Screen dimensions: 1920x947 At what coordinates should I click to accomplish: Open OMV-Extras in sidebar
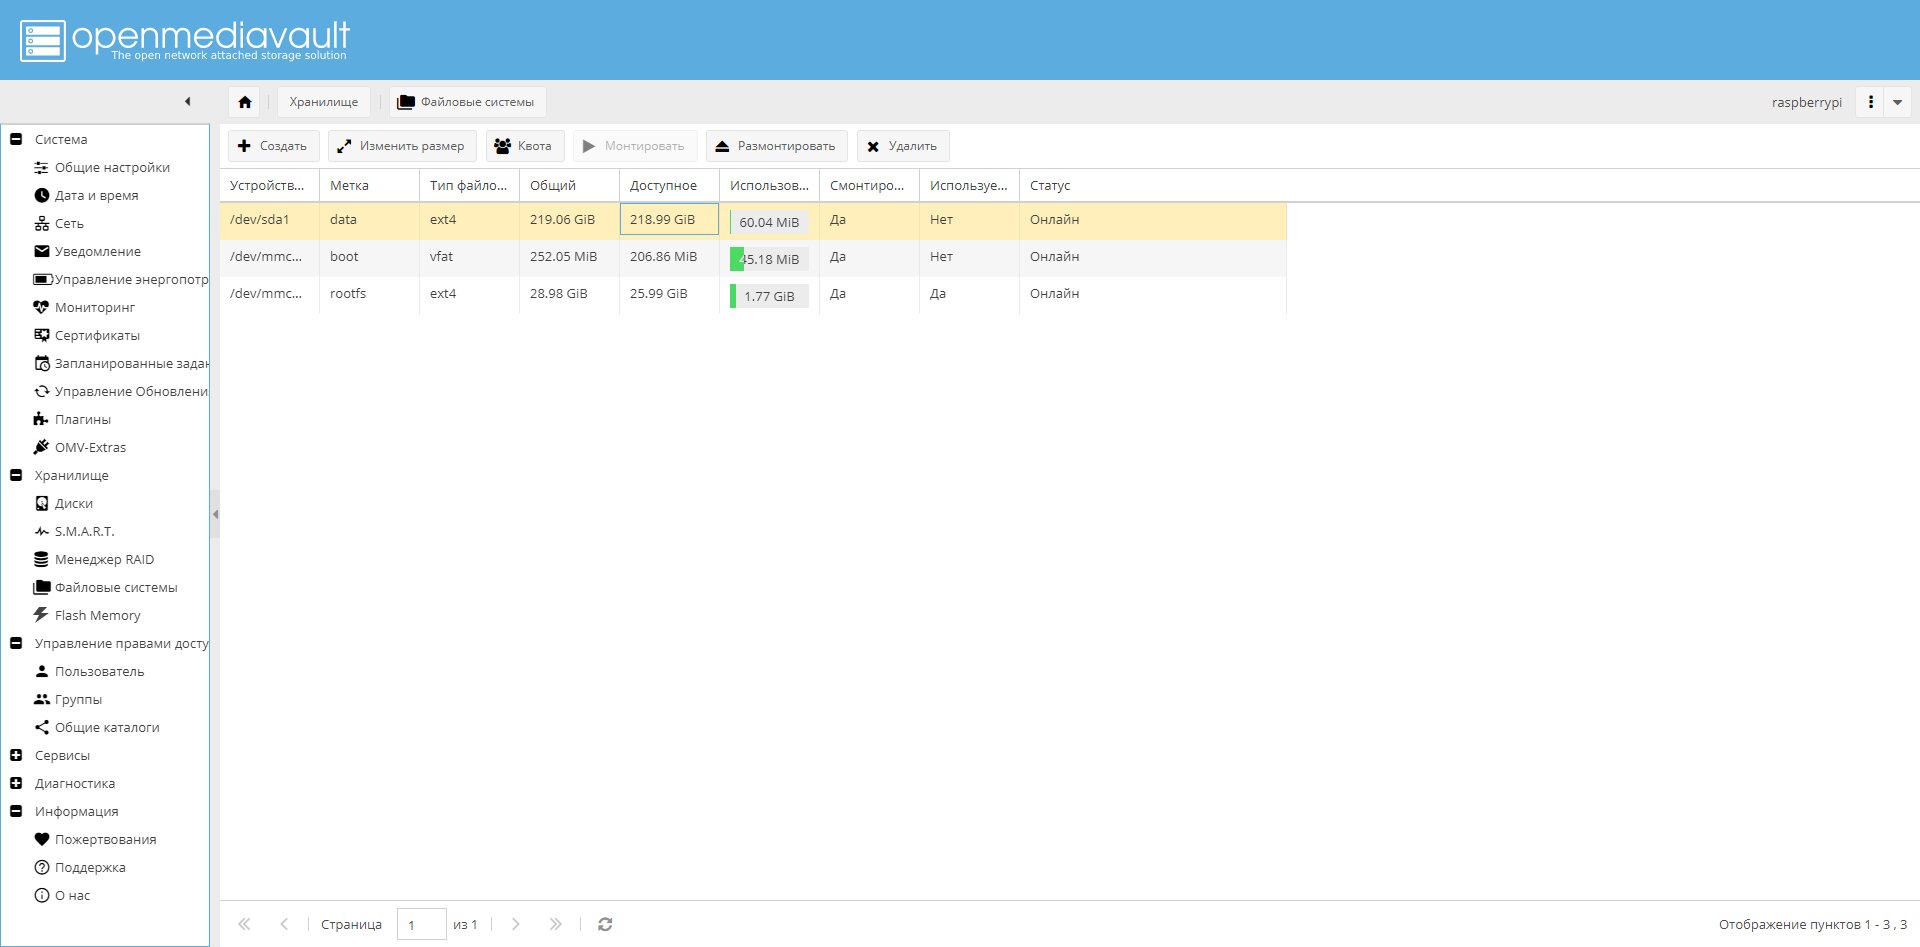(x=90, y=448)
